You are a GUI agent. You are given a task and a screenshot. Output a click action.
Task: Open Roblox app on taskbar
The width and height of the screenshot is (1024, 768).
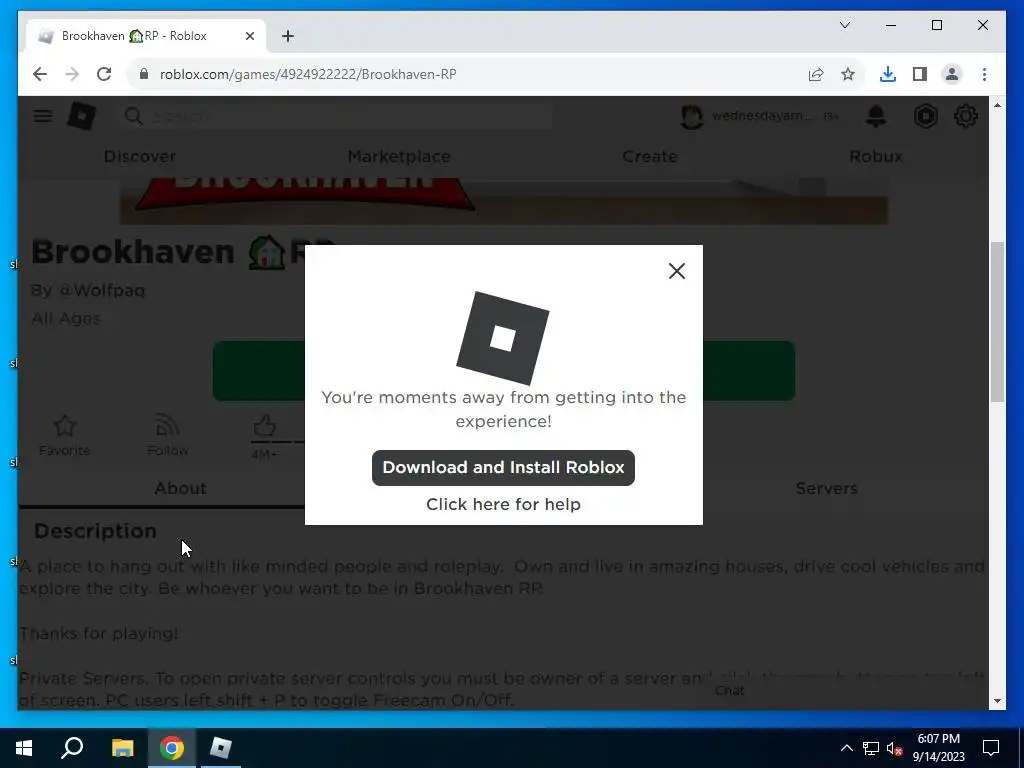pyautogui.click(x=221, y=748)
